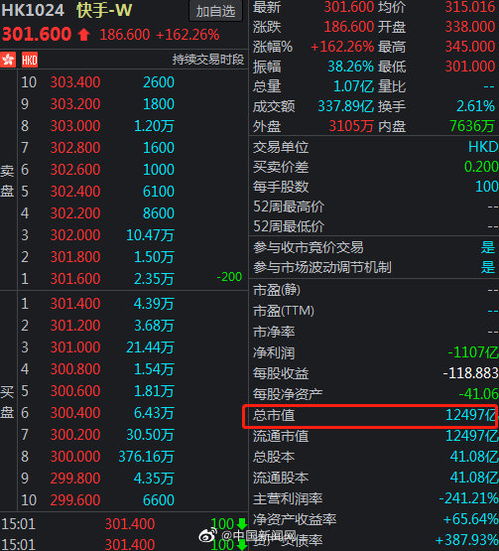Select buy level 10 price 299.600

click(x=75, y=500)
